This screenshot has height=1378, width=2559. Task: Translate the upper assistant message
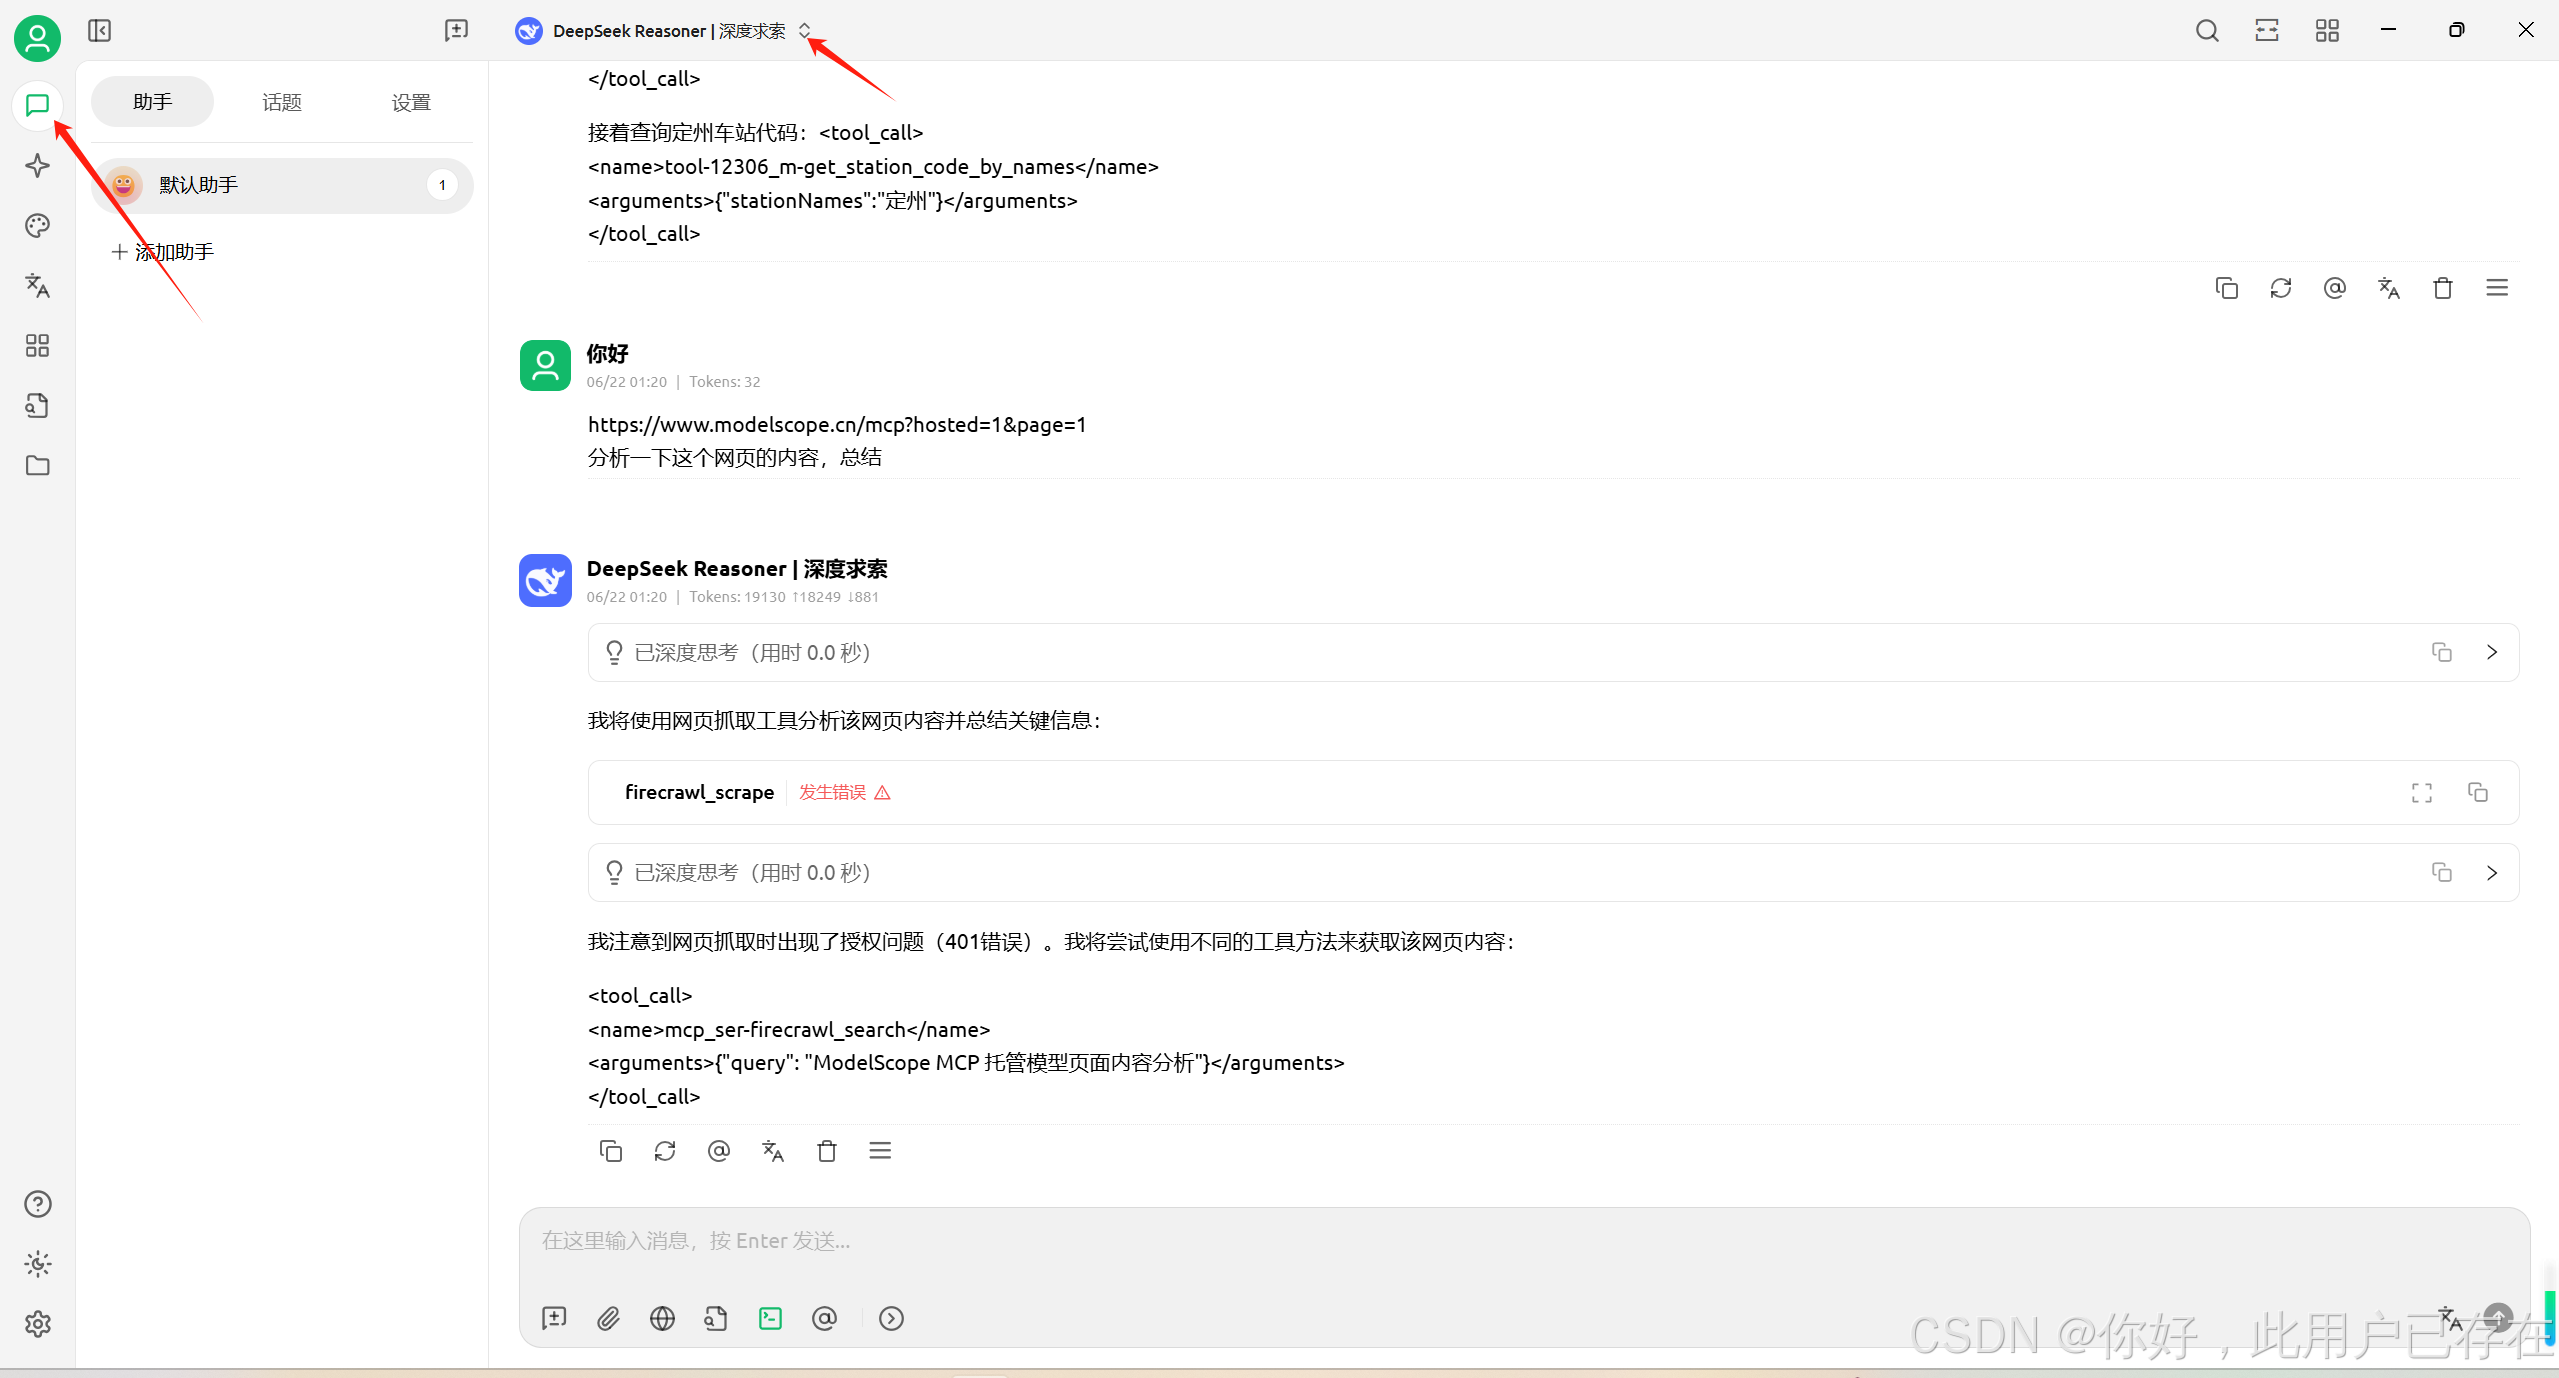coord(2388,288)
